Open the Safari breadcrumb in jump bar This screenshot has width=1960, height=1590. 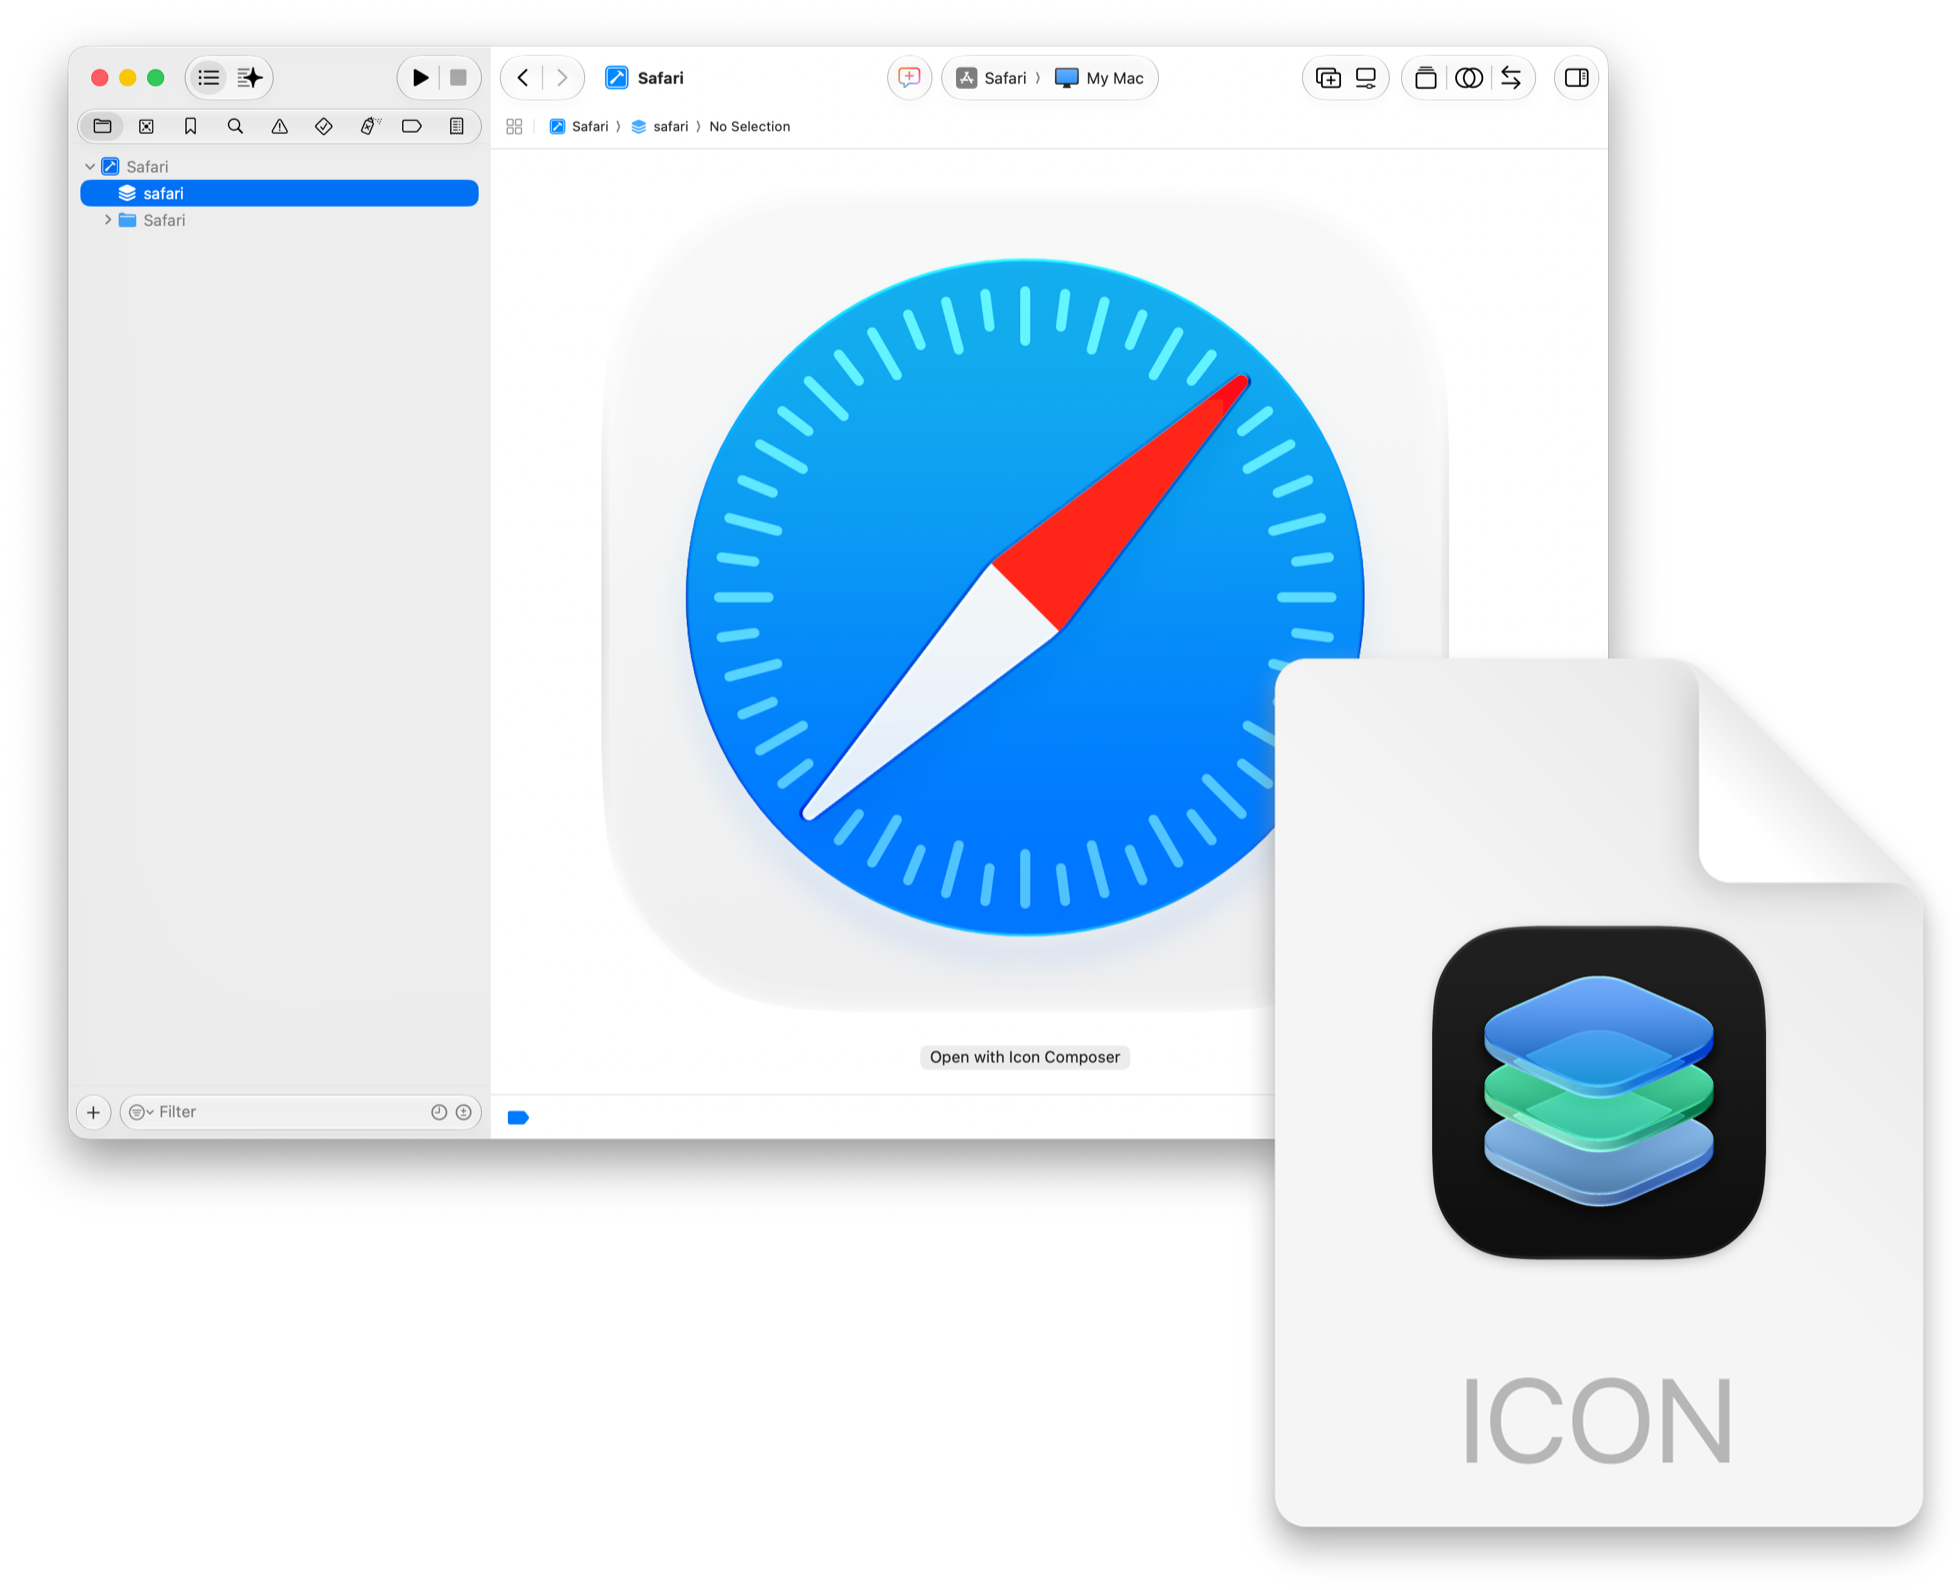point(579,126)
